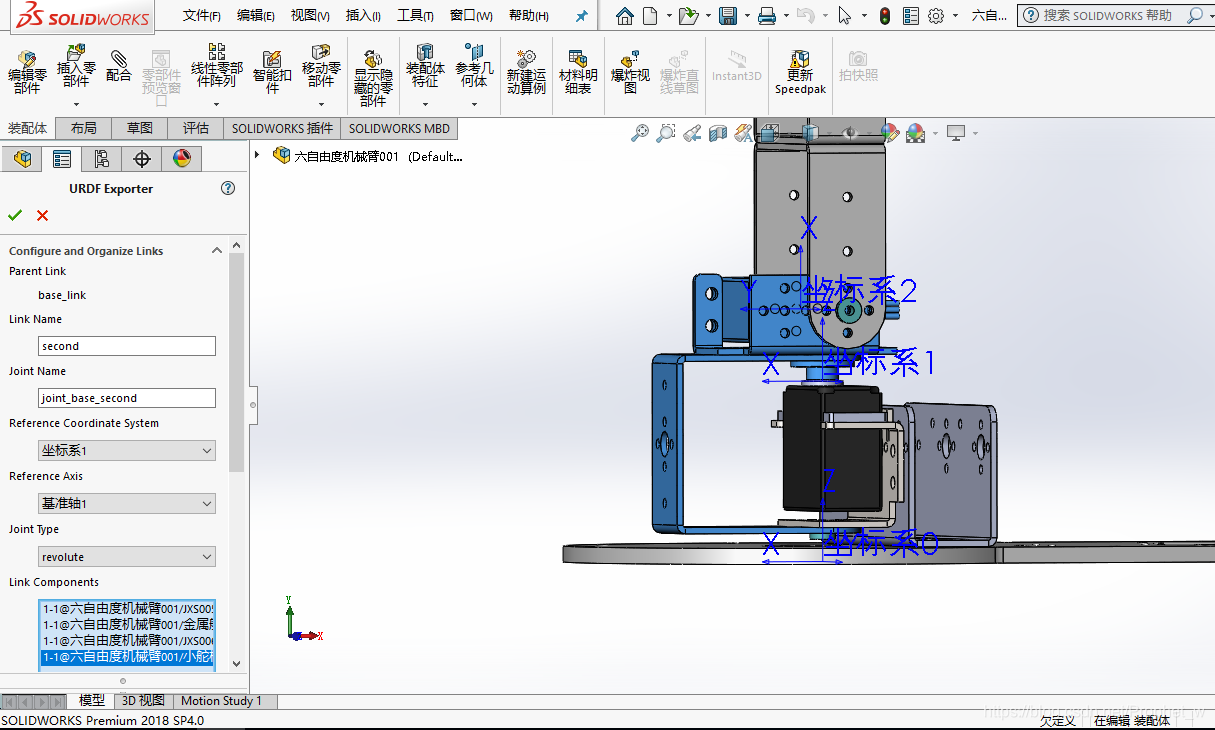The width and height of the screenshot is (1215, 730).
Task: Click the Exploded View tool
Action: pyautogui.click(x=630, y=72)
